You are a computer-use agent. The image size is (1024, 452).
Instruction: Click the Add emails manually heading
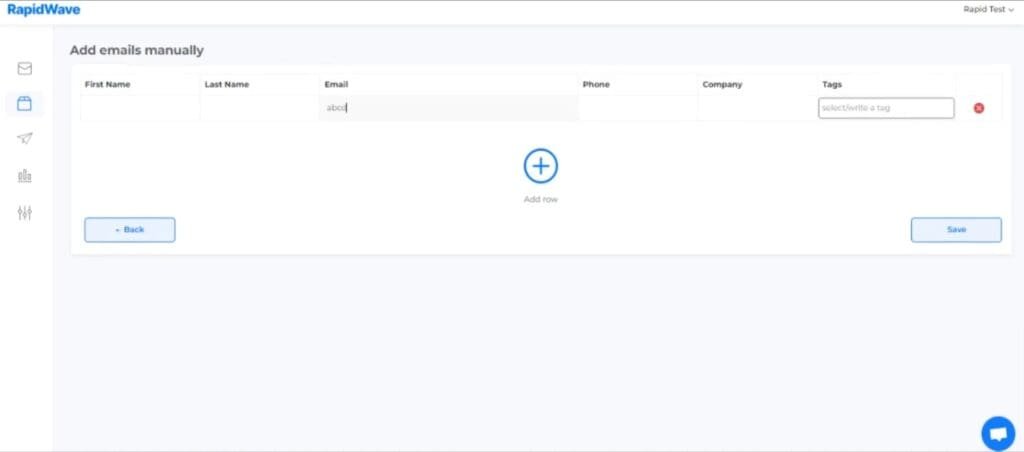pyautogui.click(x=136, y=50)
